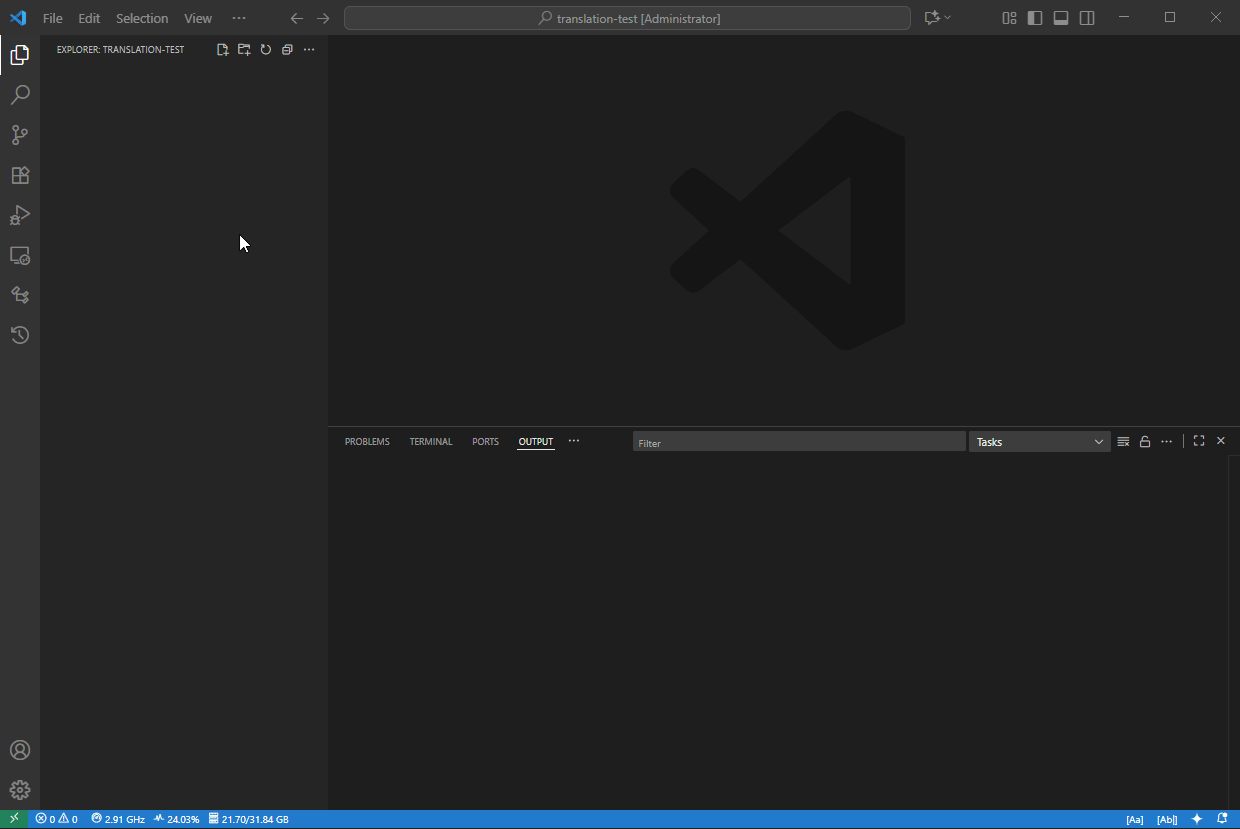Open the Remote Explorer view
Viewport: 1240px width, 829px height.
20,255
